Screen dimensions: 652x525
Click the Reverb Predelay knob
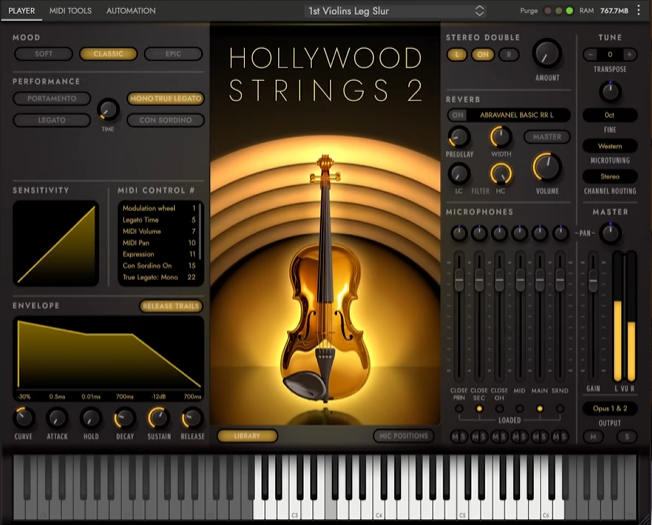click(459, 136)
